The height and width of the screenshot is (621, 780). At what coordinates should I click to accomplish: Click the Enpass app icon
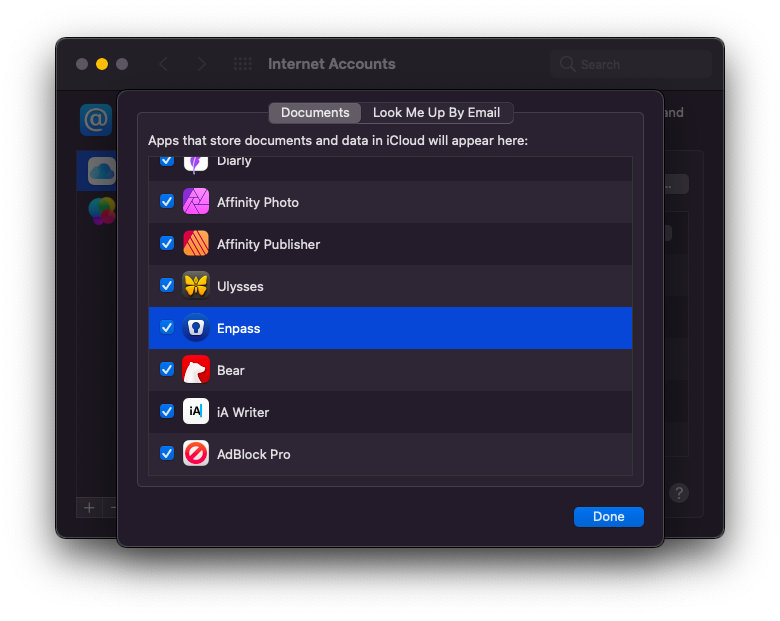195,327
